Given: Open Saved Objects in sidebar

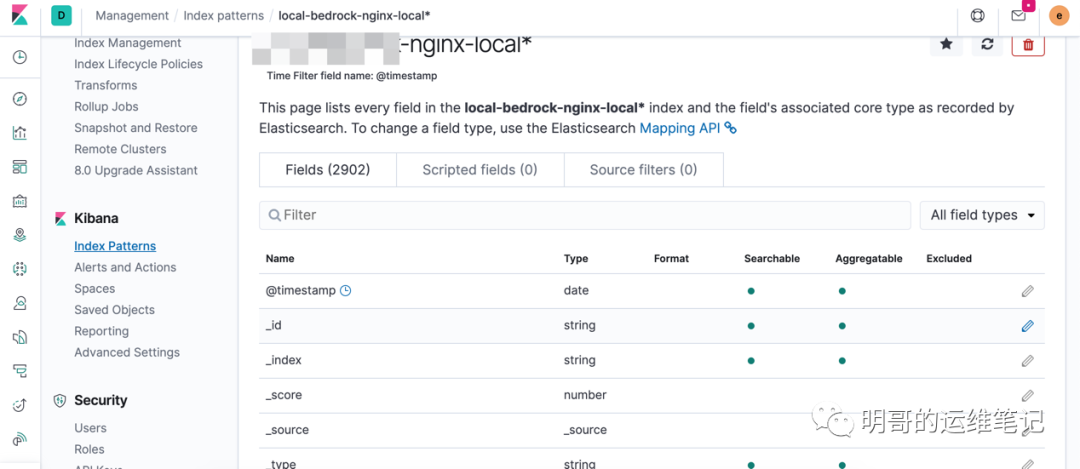Looking at the screenshot, I should pos(114,310).
